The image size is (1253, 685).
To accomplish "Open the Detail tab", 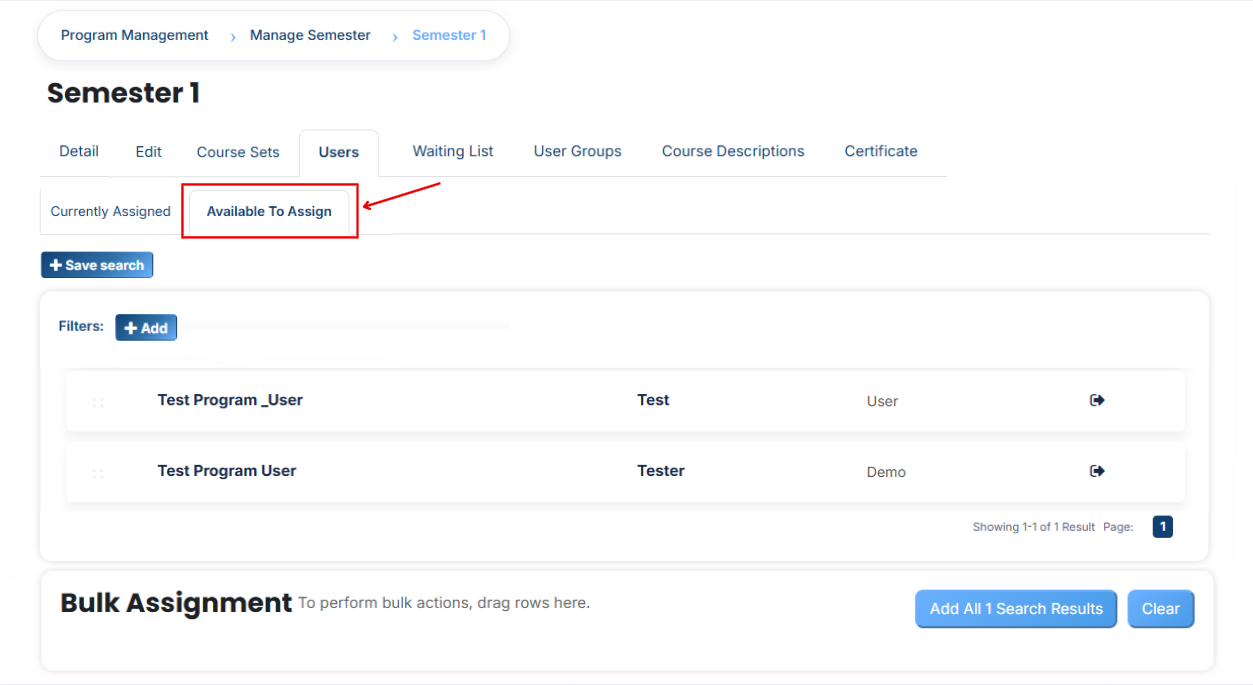I will [x=79, y=151].
